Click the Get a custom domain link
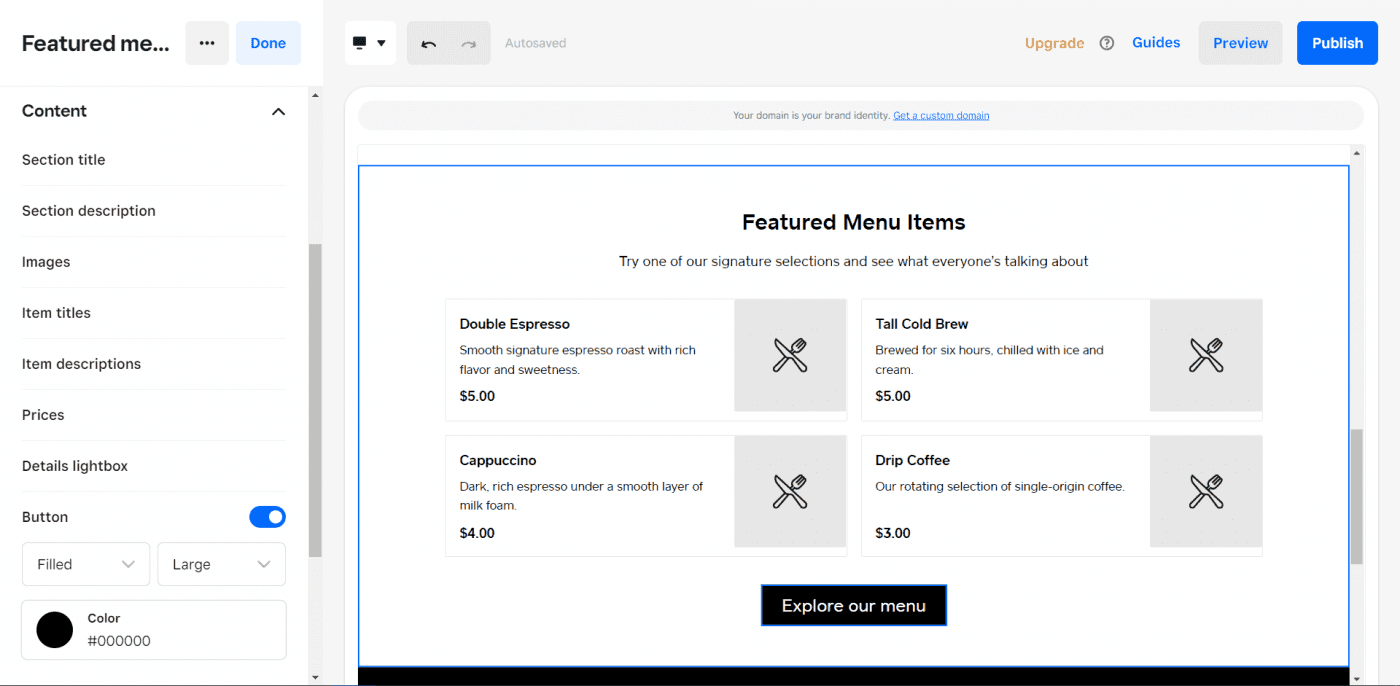Viewport: 1400px width, 686px height. pyautogui.click(x=941, y=116)
